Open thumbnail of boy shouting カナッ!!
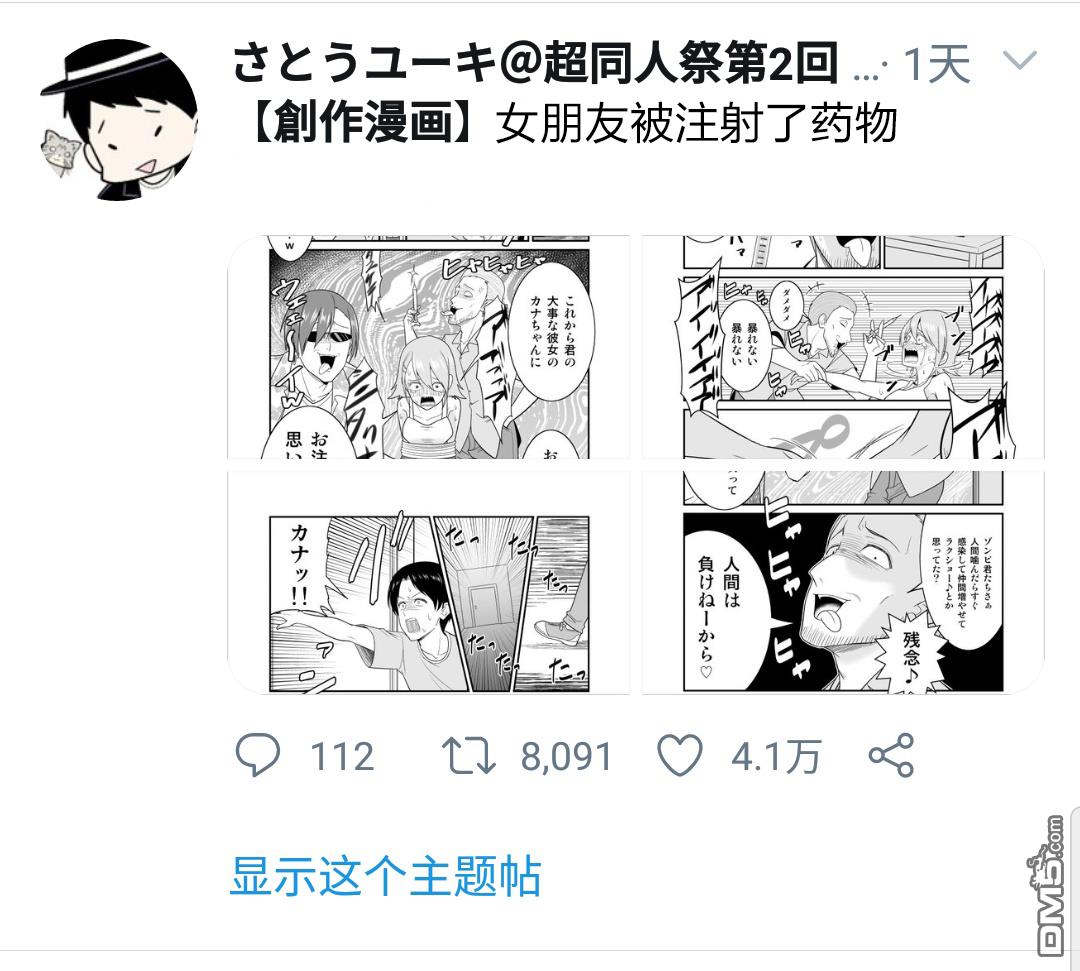1080x971 pixels. (428, 582)
